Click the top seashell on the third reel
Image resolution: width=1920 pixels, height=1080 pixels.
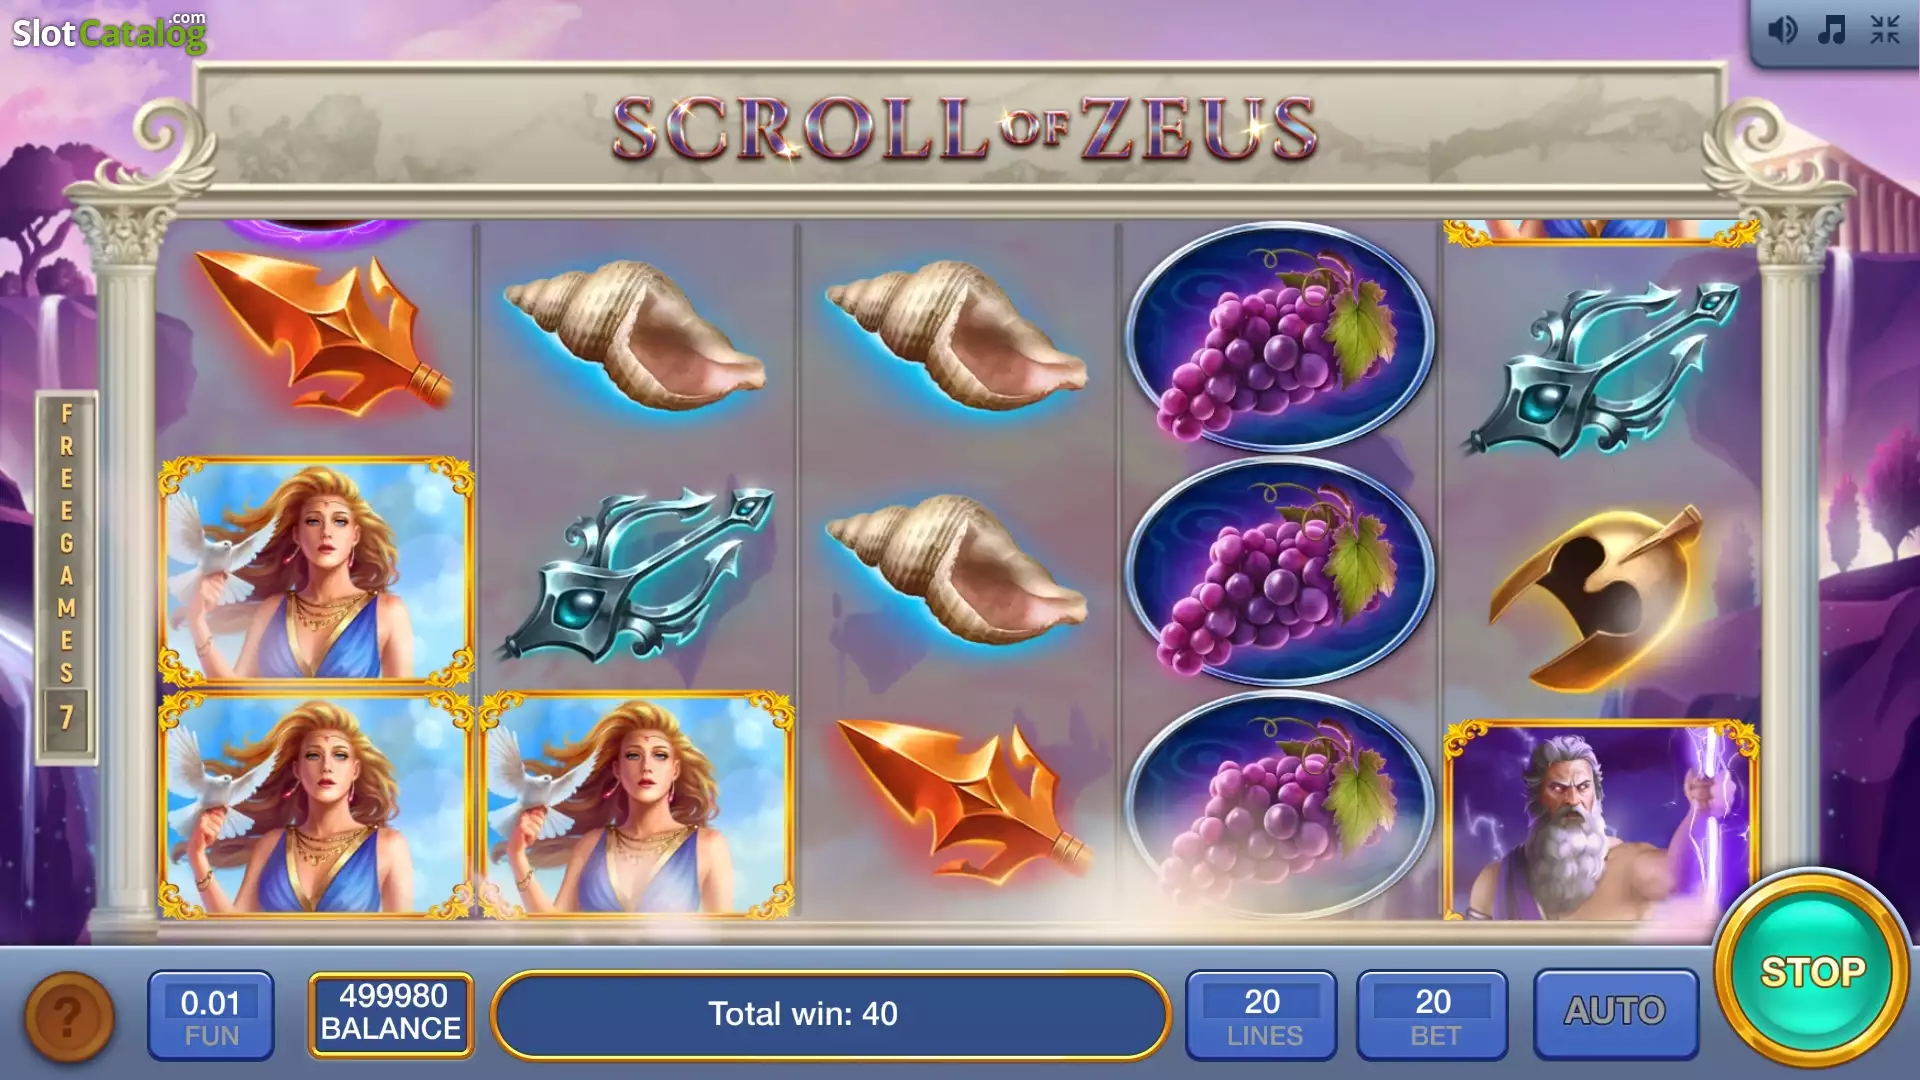957,335
